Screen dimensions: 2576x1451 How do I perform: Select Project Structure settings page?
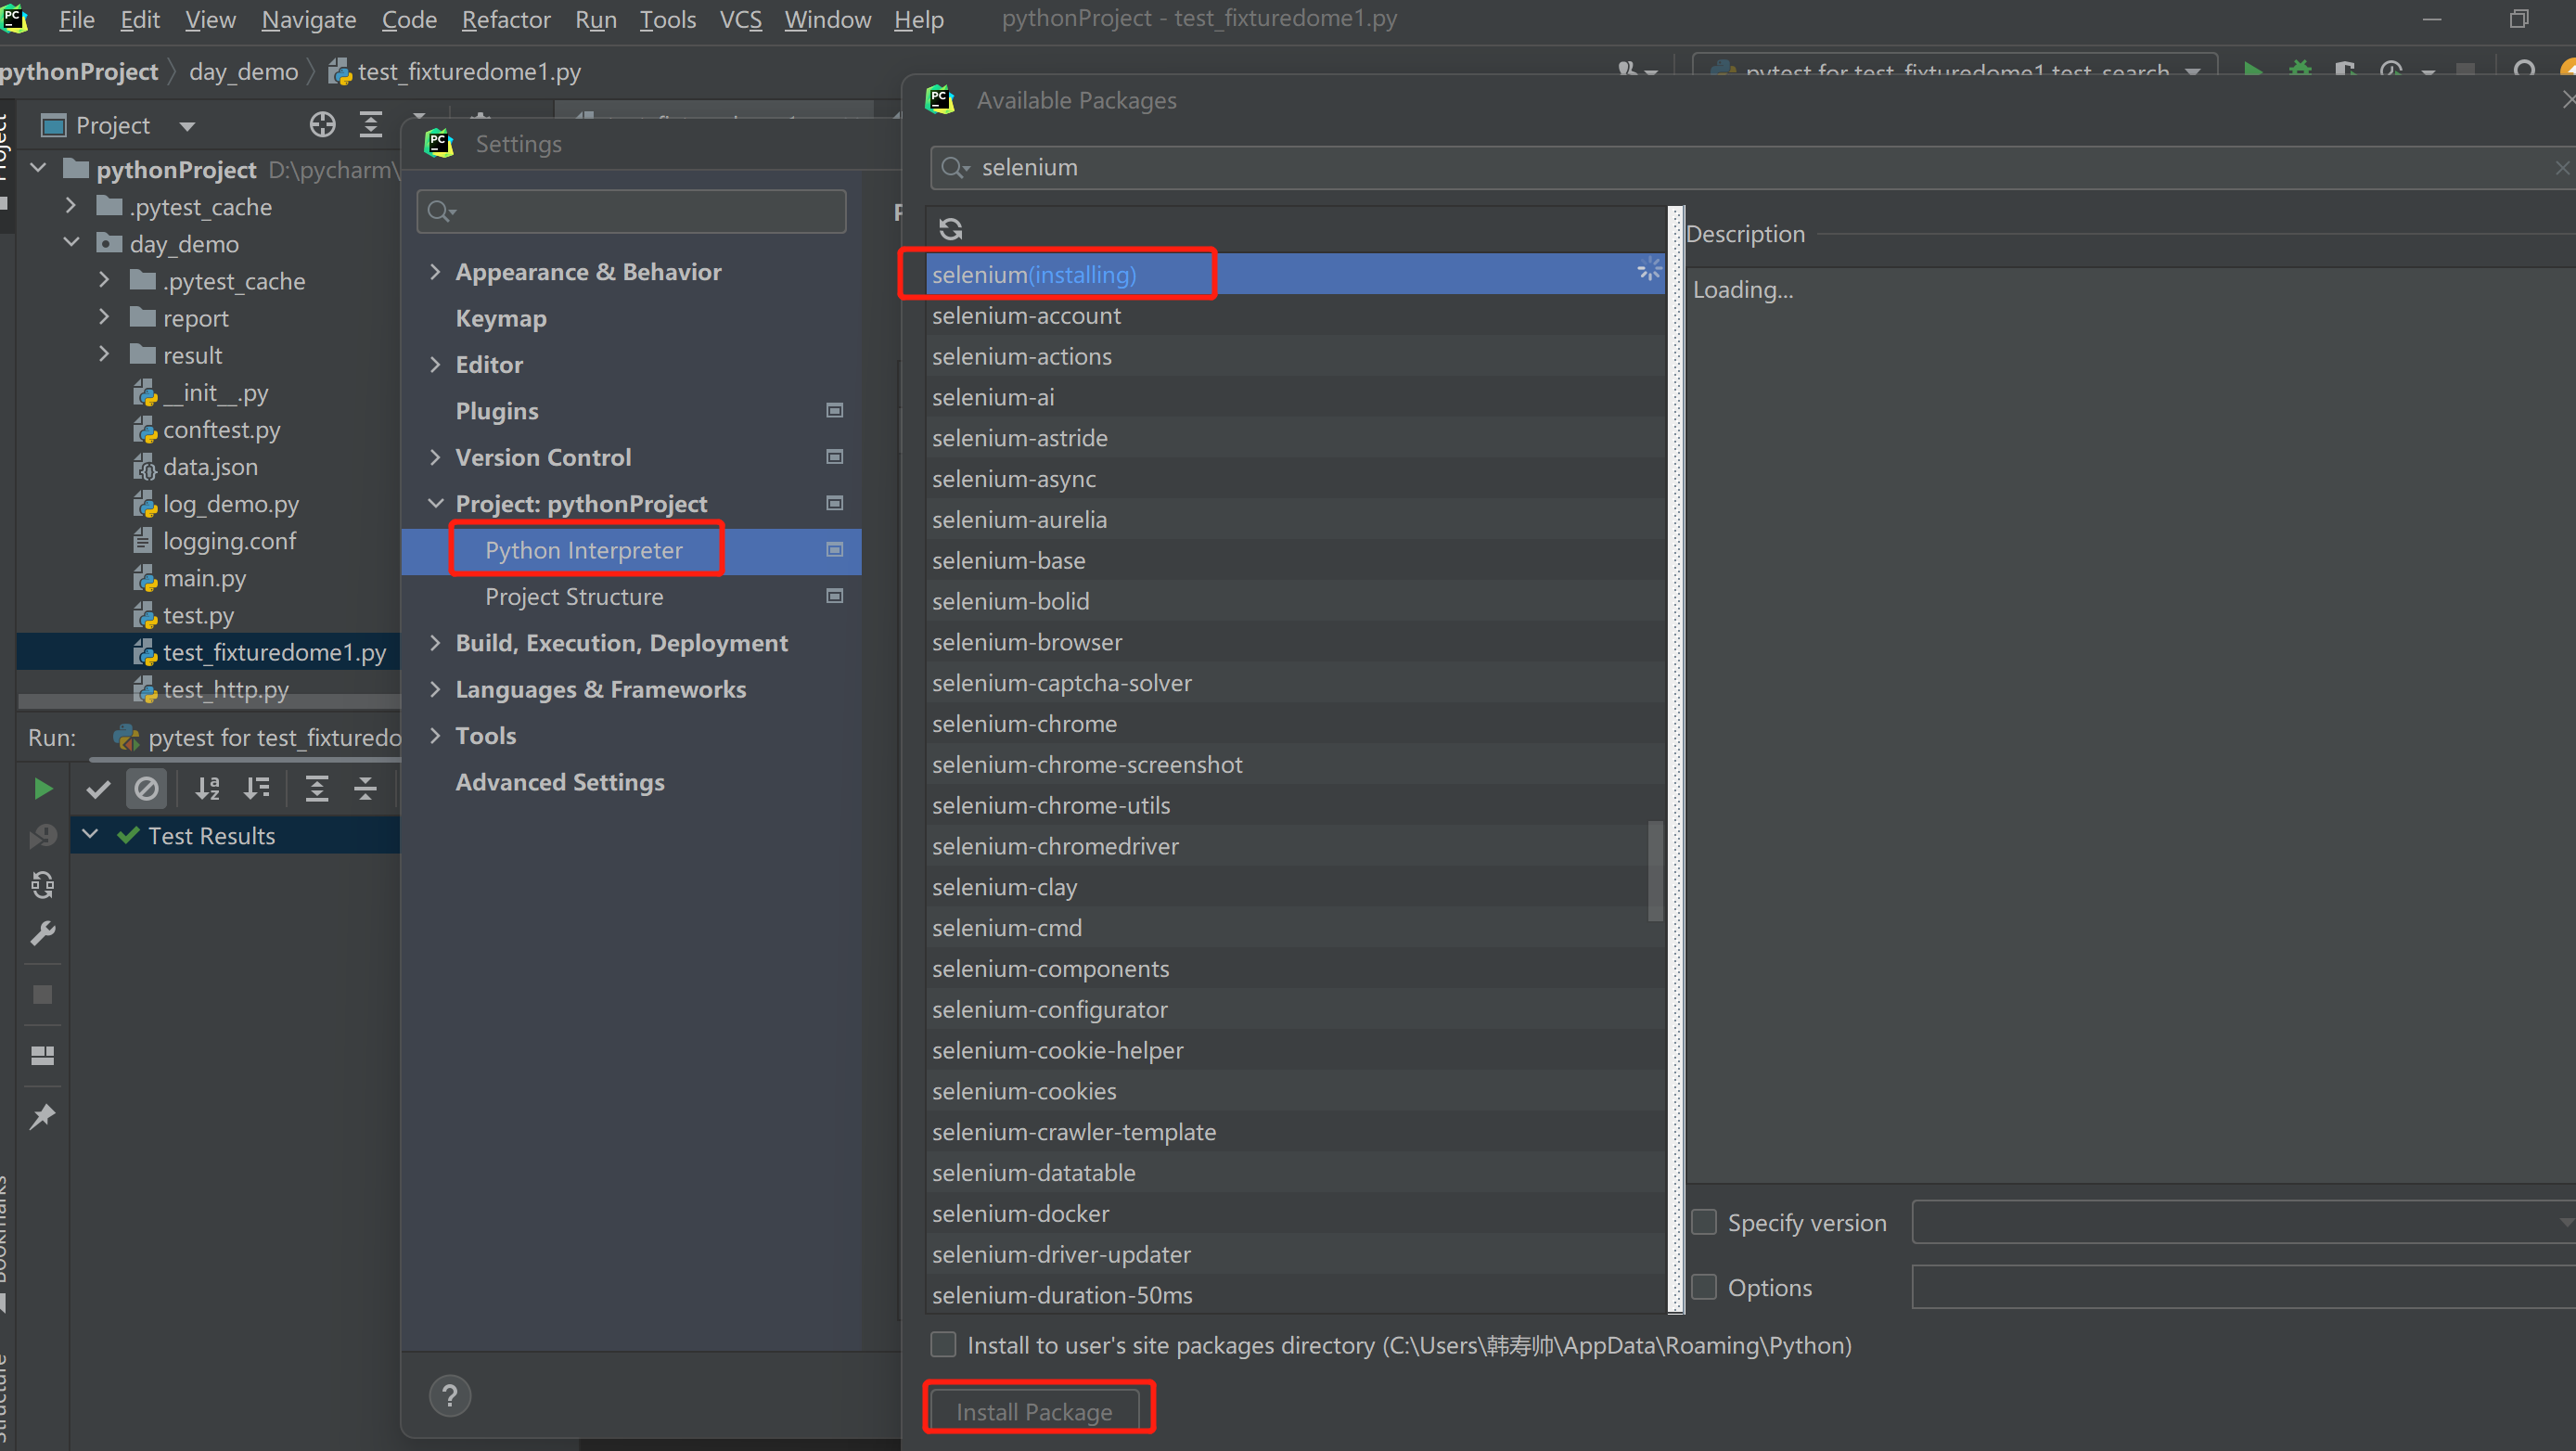click(574, 597)
